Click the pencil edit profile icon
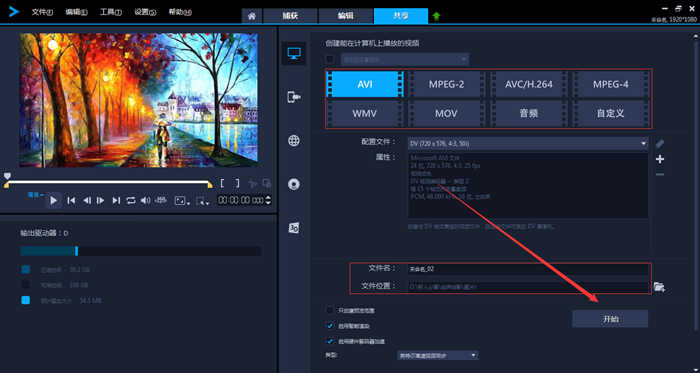Image resolution: width=700 pixels, height=373 pixels. (660, 143)
